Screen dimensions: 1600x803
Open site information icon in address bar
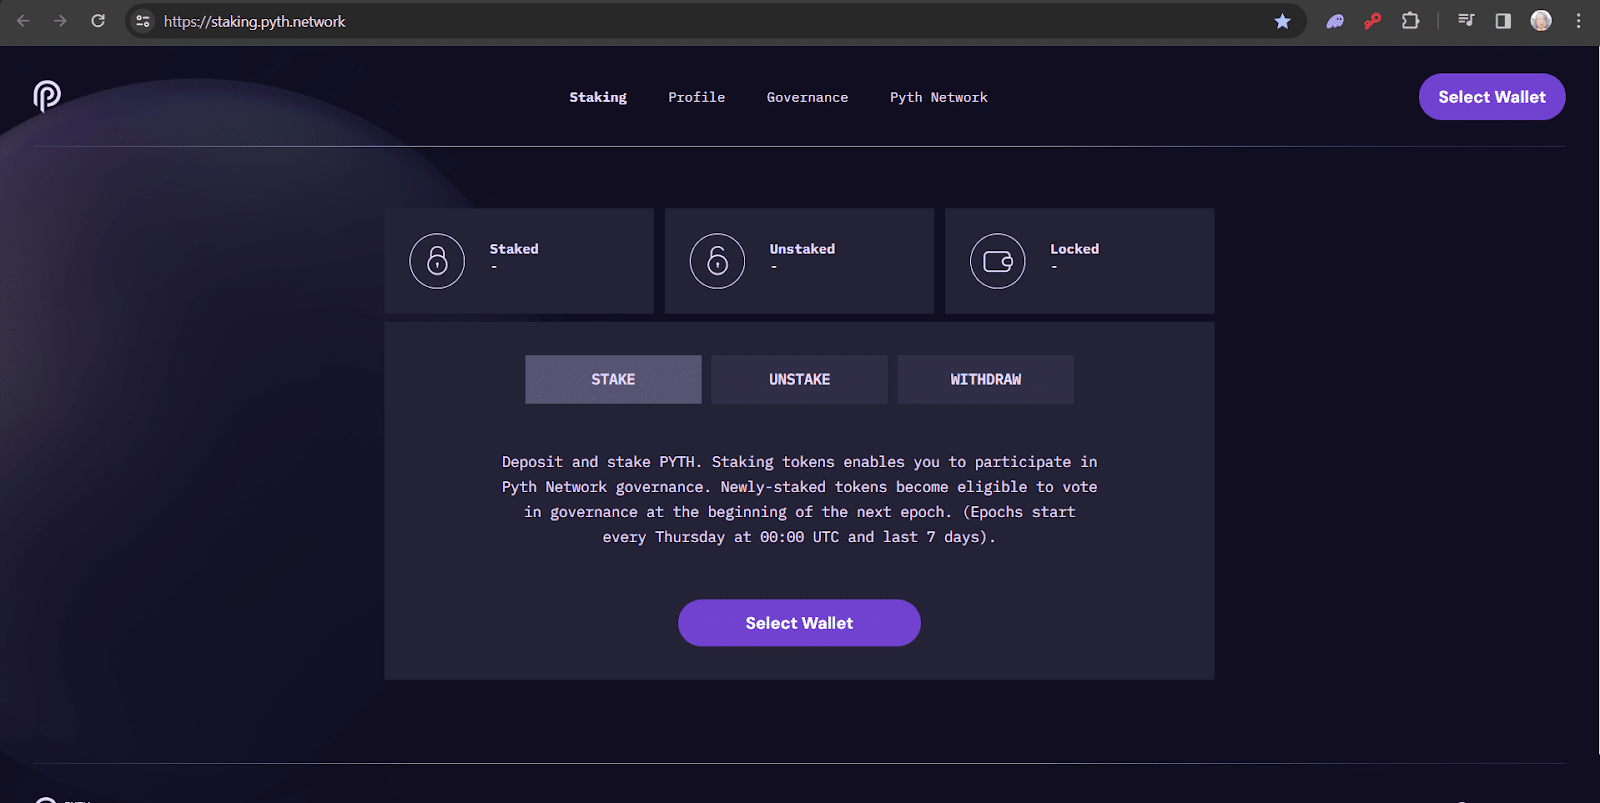click(143, 21)
